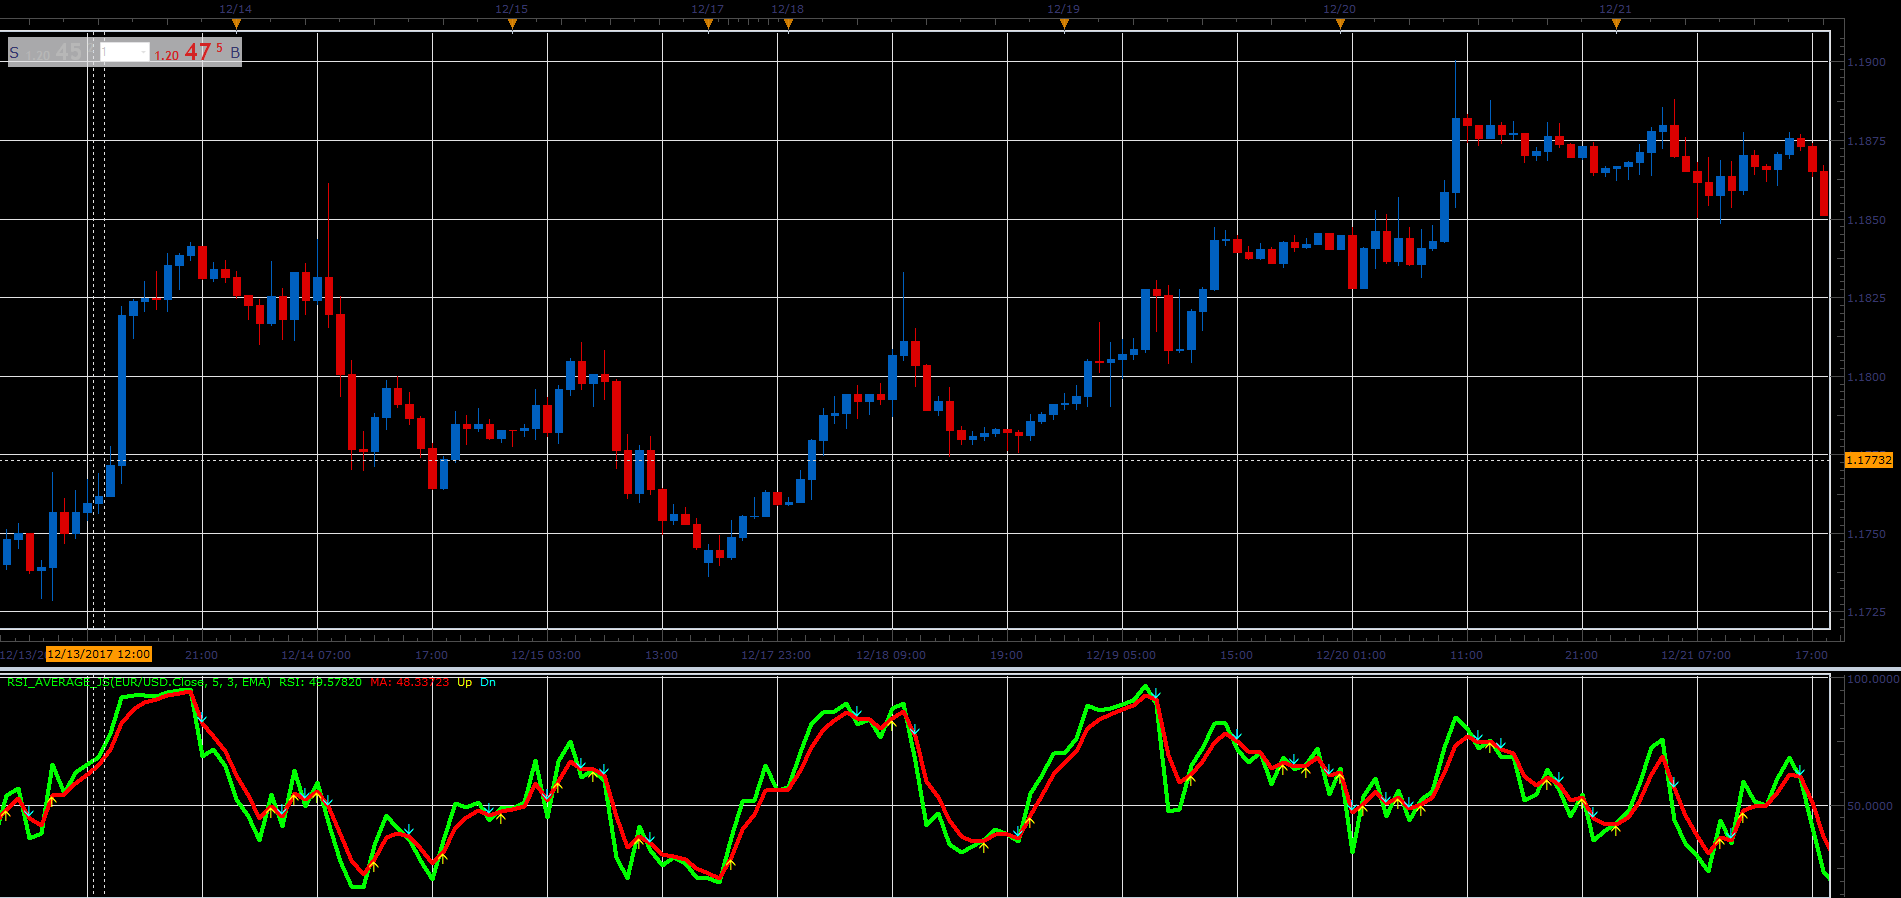Image resolution: width=1901 pixels, height=898 pixels.
Task: Click the 12/17 23:00 time axis label
Action: tap(776, 655)
